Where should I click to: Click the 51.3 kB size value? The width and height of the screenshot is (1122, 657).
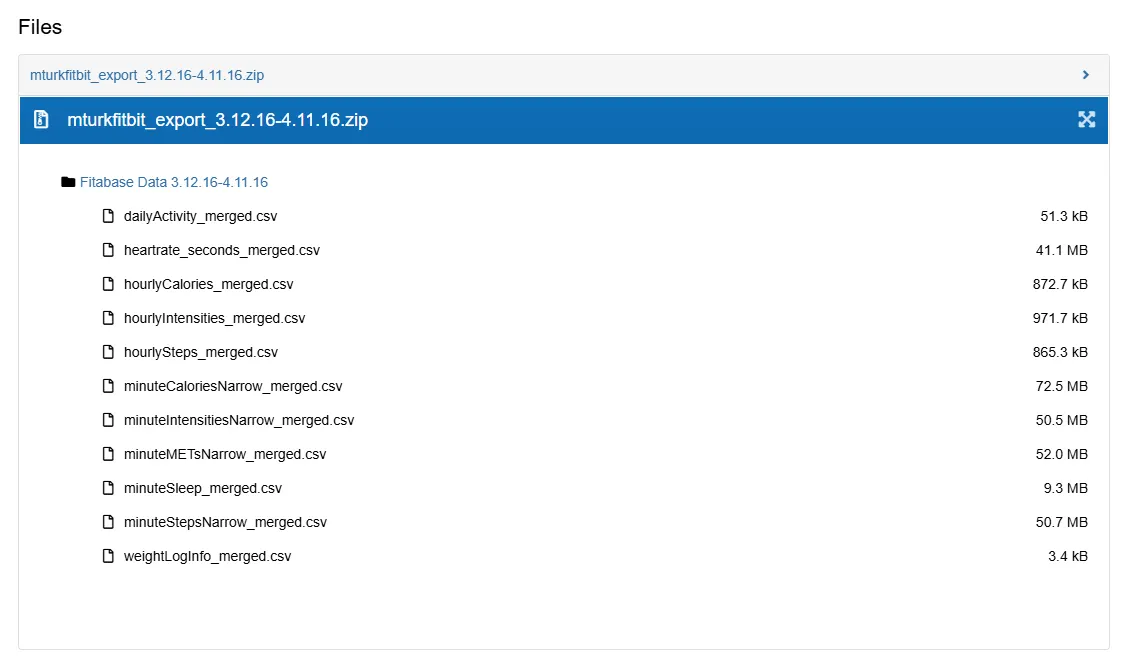point(1064,216)
